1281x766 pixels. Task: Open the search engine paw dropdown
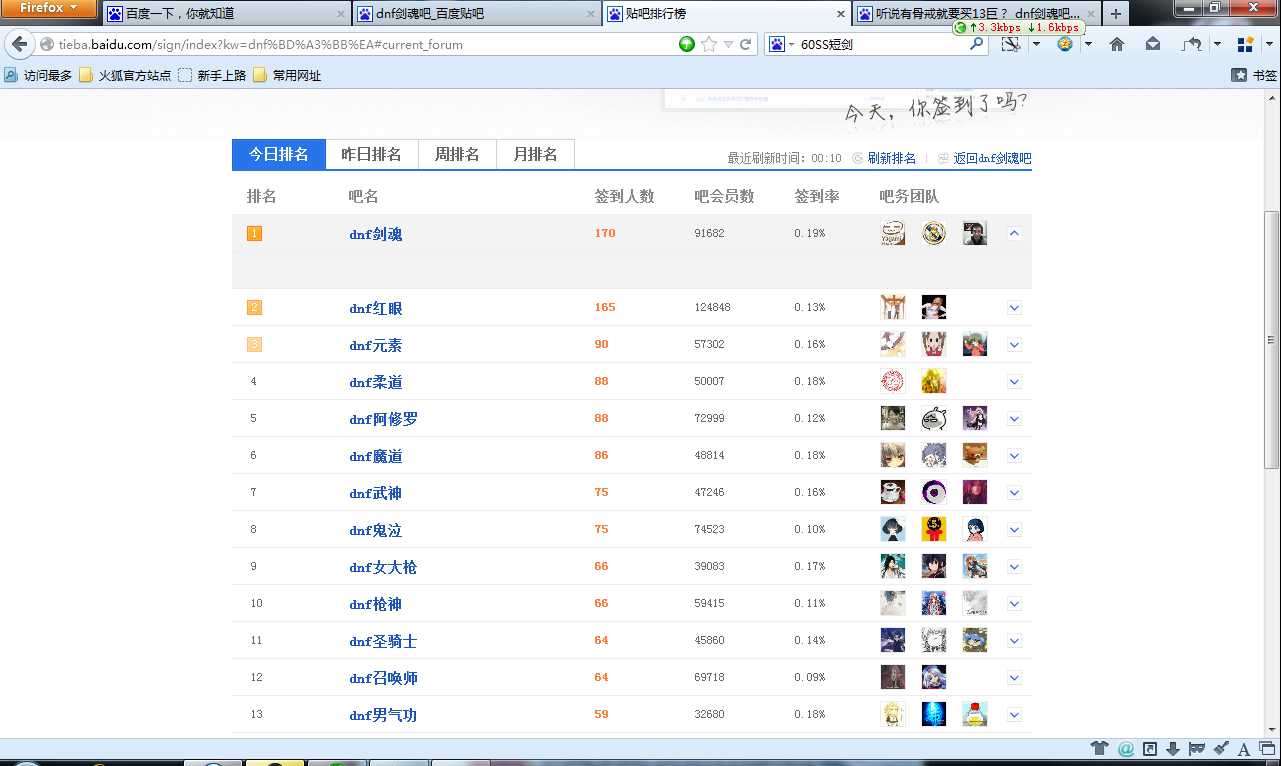point(782,44)
